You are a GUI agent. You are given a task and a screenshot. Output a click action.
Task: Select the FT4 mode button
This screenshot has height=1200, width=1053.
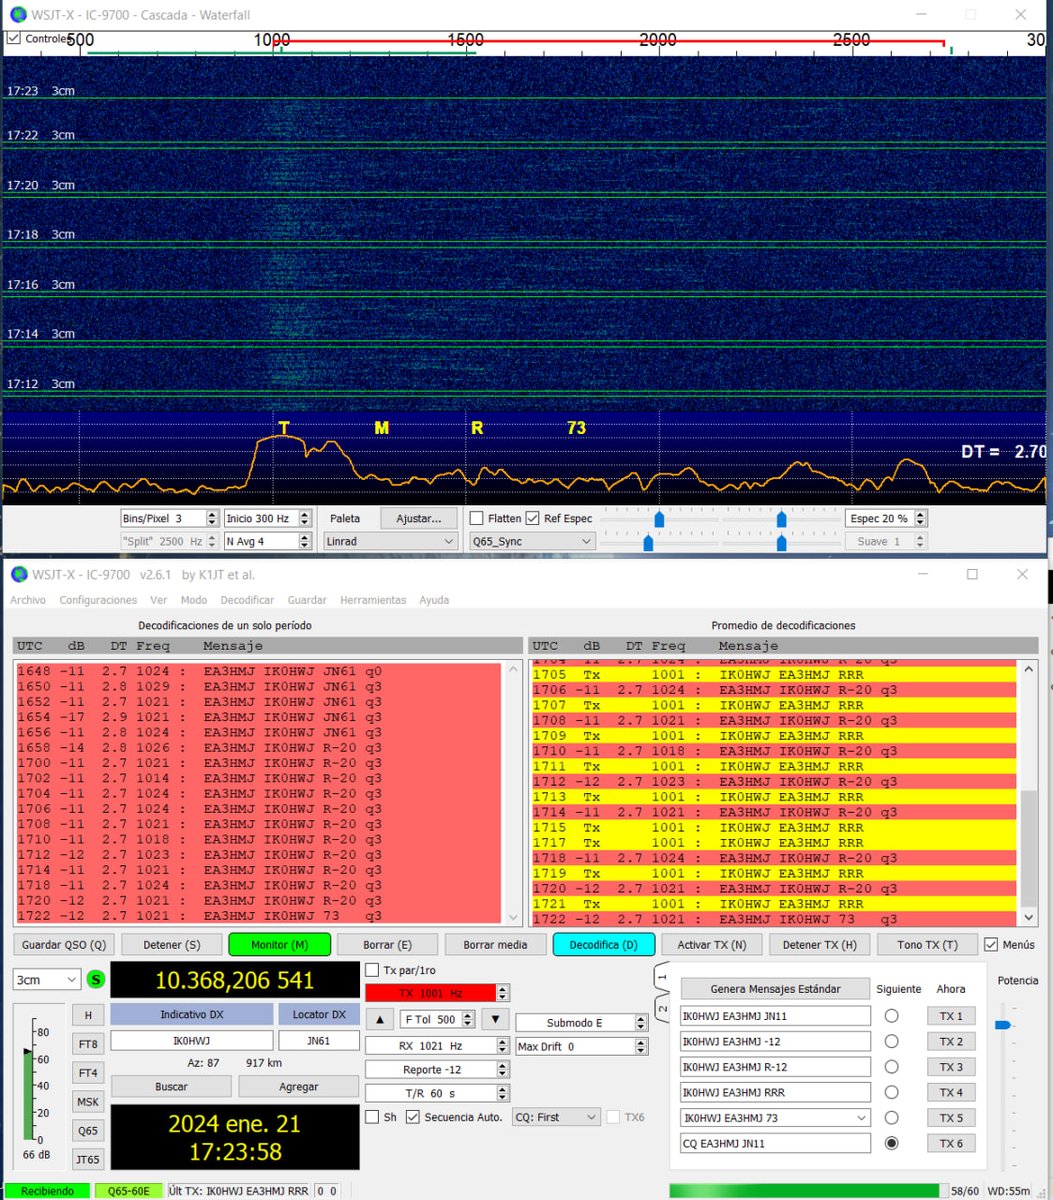[88, 1073]
